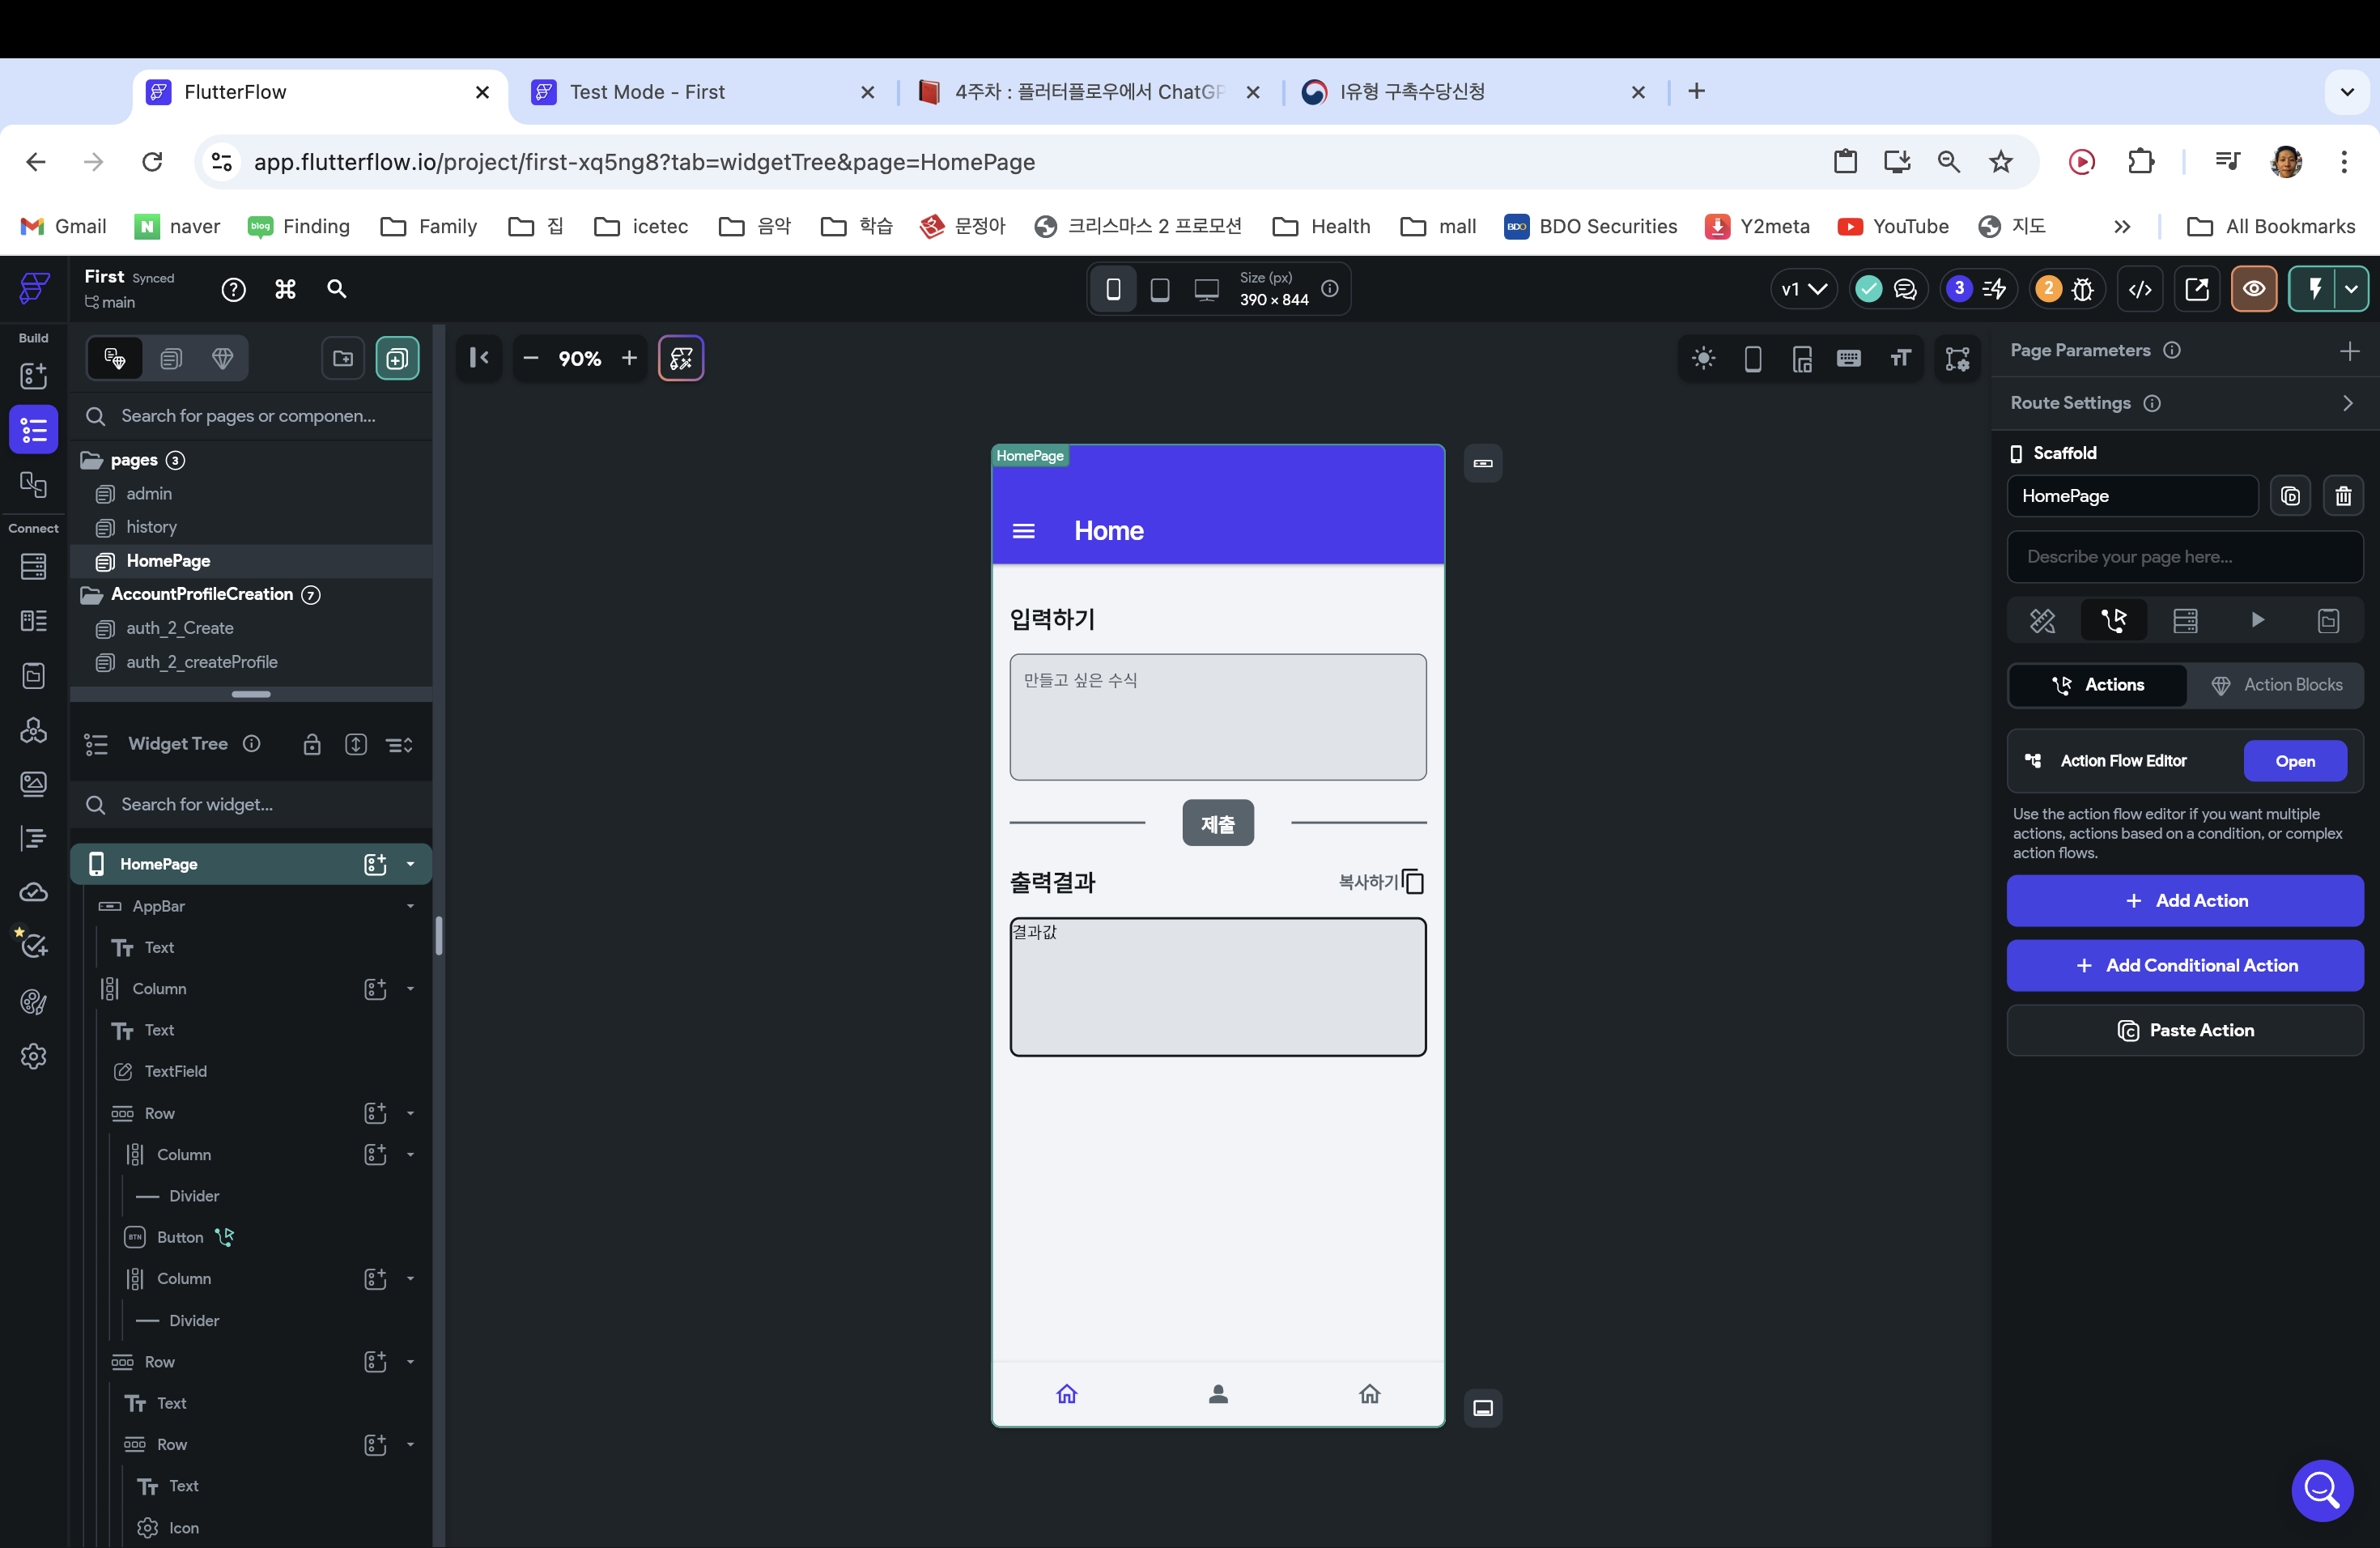Screen dimensions: 2380x1548
Task: Collapse the AppBar tree node arrow
Action: pos(410,907)
